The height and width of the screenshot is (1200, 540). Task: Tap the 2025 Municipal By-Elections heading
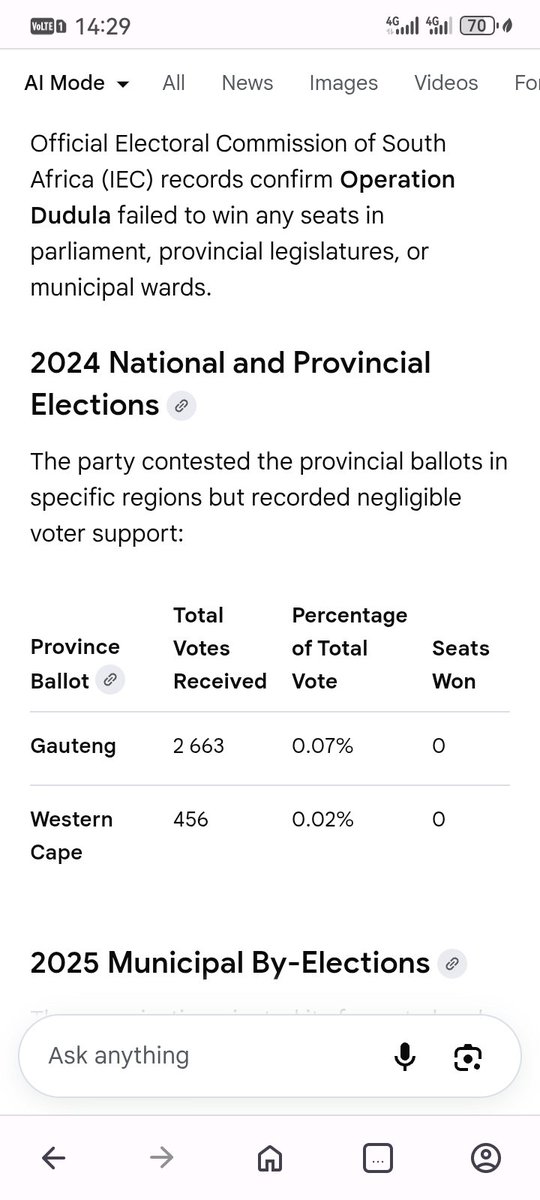point(230,963)
